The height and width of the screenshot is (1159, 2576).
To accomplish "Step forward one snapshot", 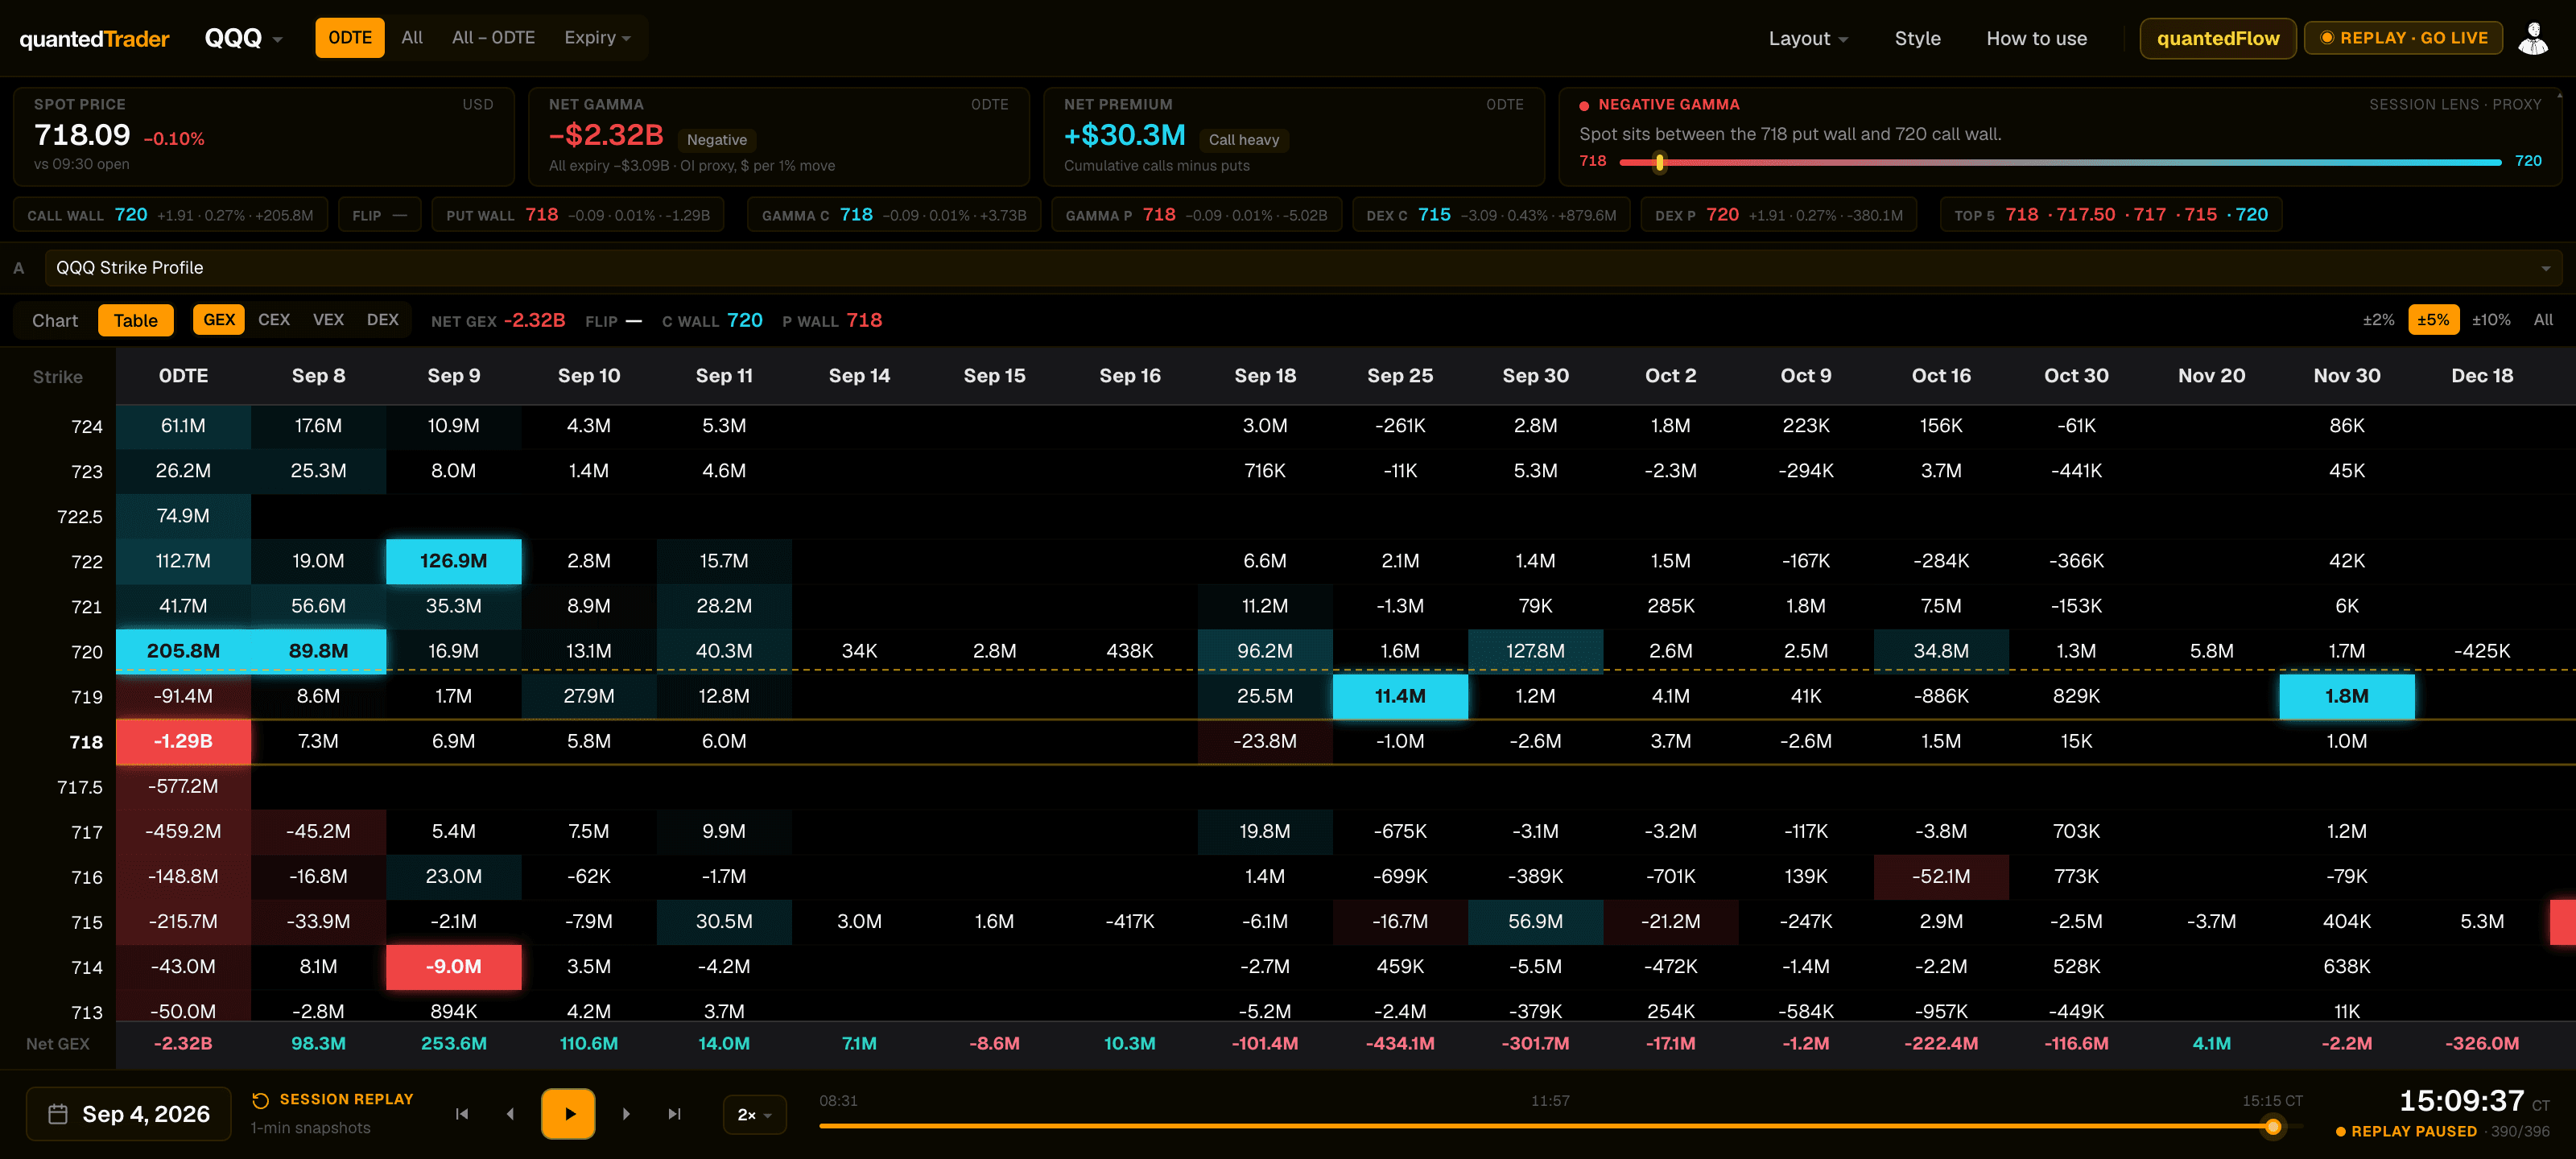I will 626,1114.
